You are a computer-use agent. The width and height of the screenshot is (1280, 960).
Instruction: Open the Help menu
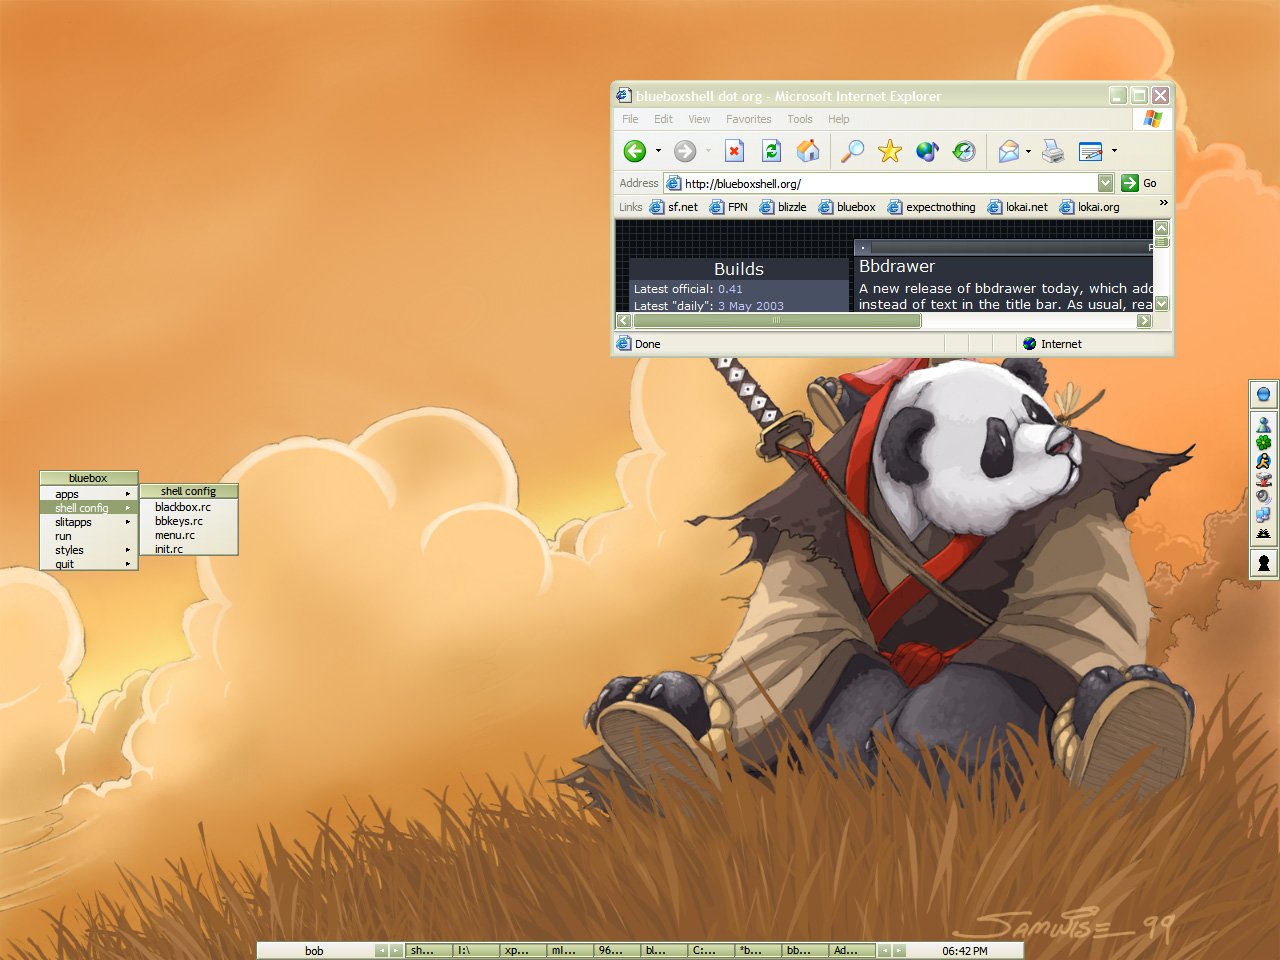click(839, 119)
